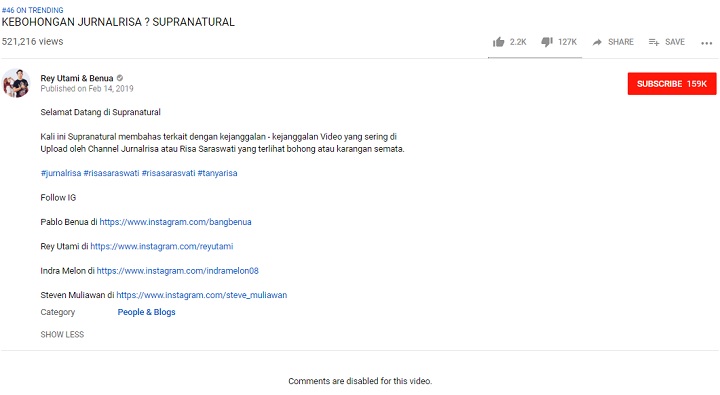Click the video title KEBOHONGAN JURNALRISA
This screenshot has height=395, width=720.
point(118,22)
